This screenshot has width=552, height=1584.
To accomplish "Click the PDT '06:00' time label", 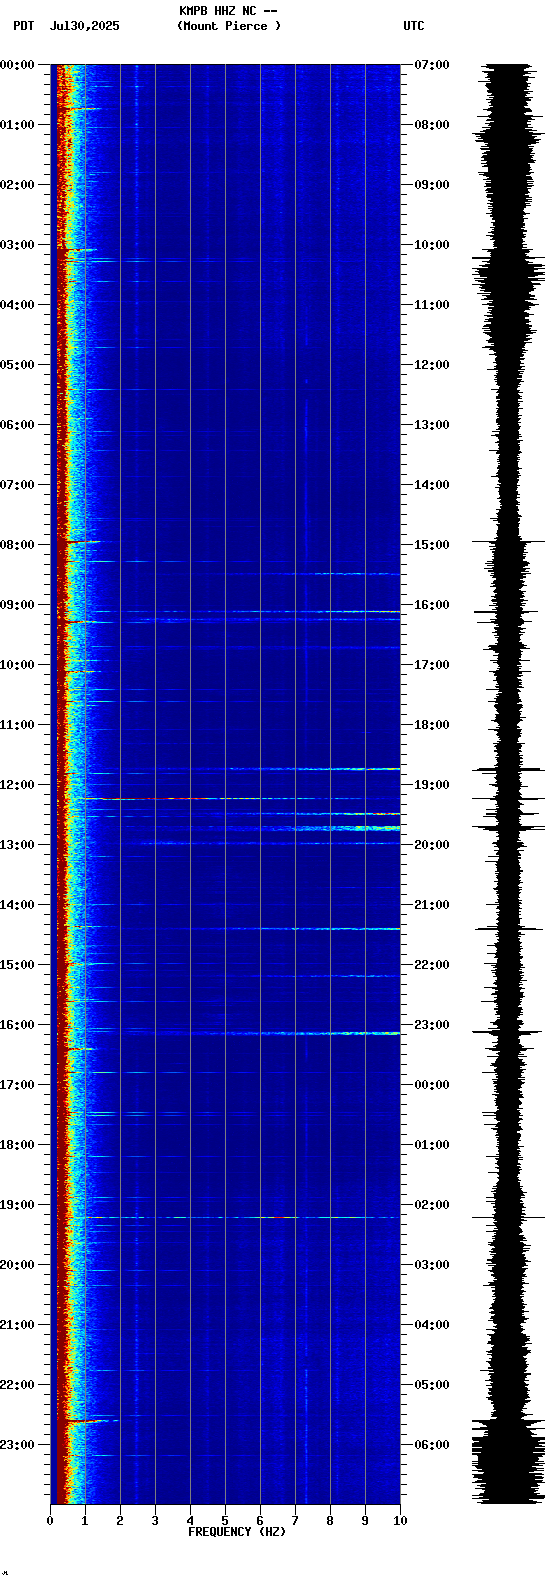I will pos(17,425).
